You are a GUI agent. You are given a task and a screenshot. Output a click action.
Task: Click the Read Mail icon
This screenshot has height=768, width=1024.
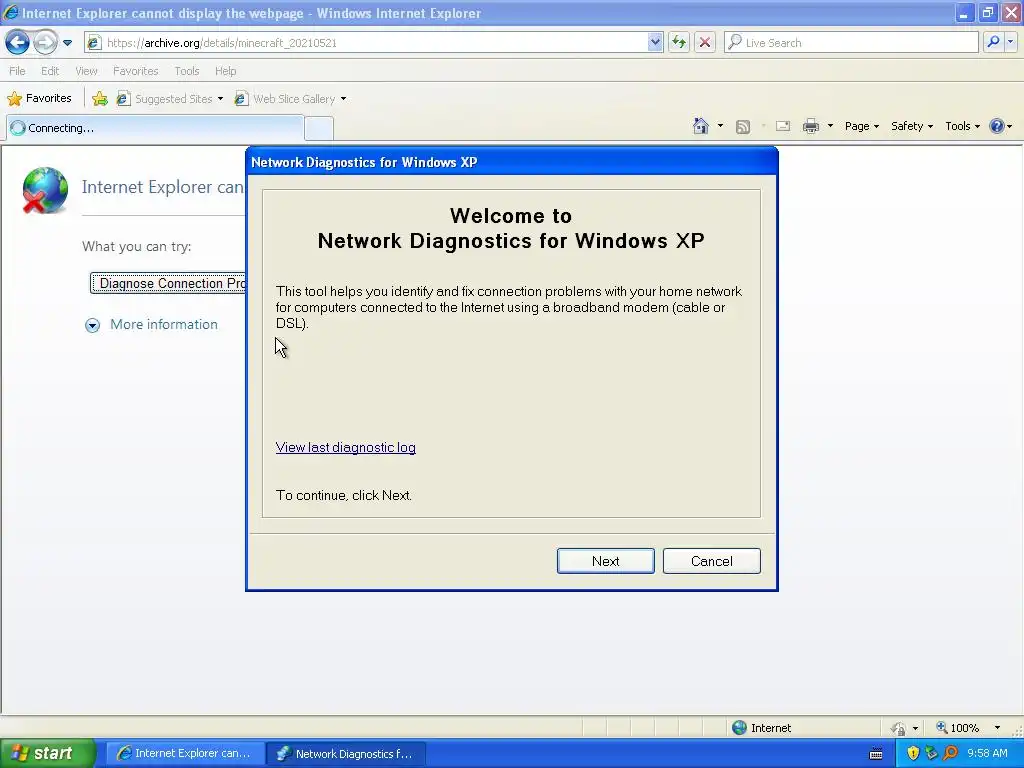[783, 127]
